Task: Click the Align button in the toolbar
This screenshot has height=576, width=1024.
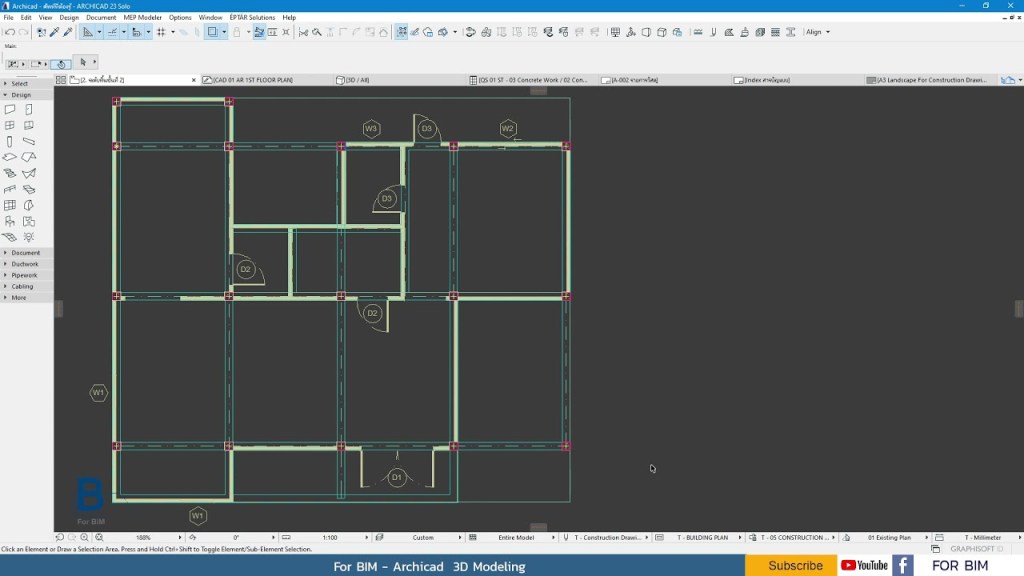Action: tap(817, 31)
